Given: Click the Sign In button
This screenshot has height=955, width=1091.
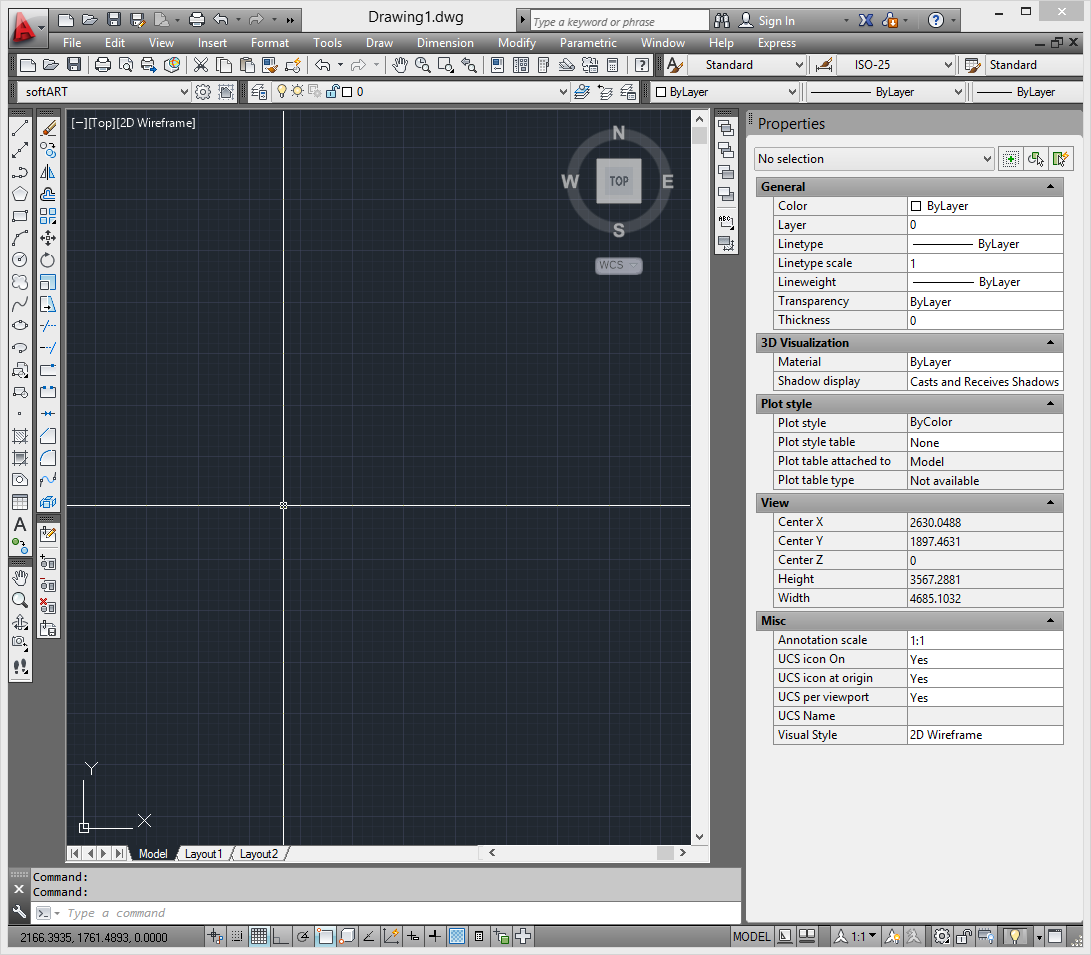Looking at the screenshot, I should [x=767, y=20].
